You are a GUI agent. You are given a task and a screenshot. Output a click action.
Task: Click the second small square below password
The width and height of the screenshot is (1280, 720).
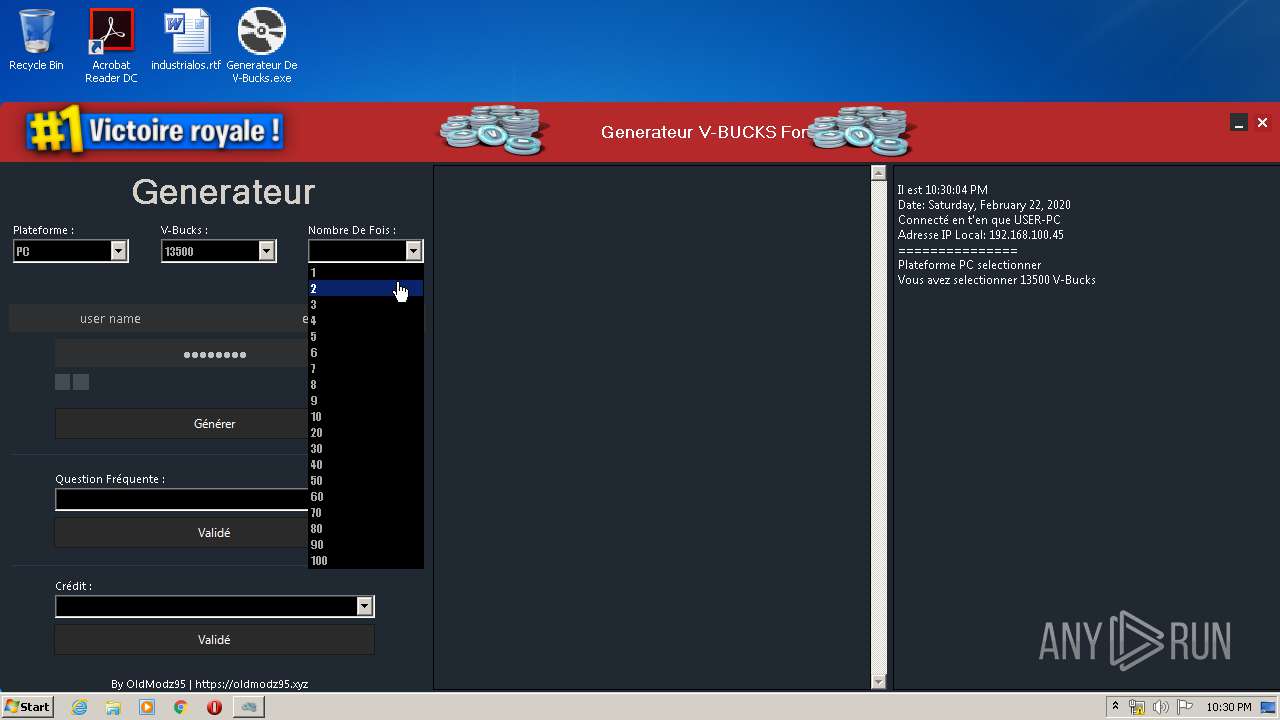pyautogui.click(x=81, y=382)
